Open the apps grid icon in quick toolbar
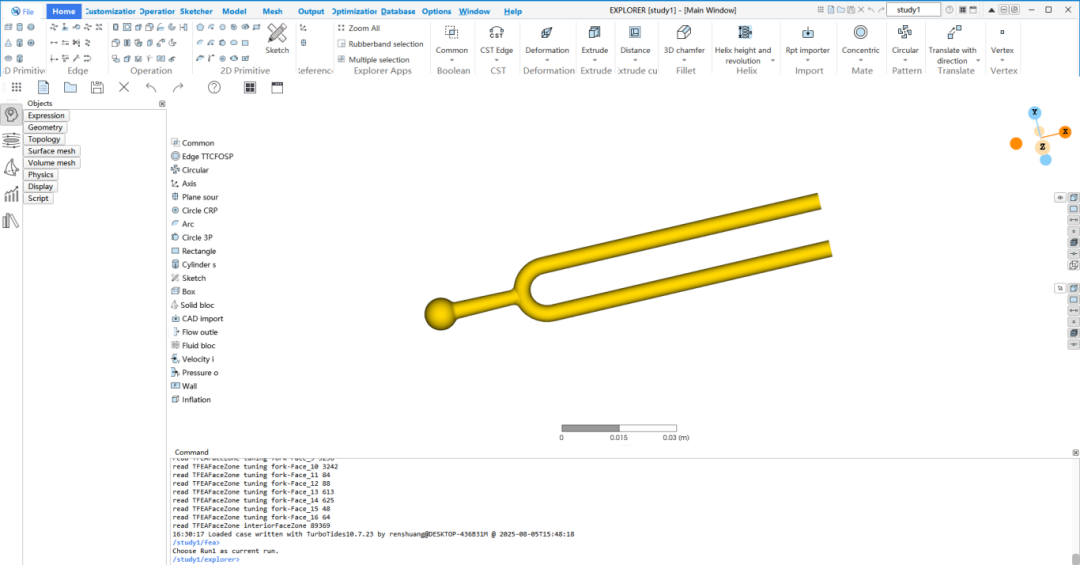The width and height of the screenshot is (1080, 565). pyautogui.click(x=17, y=88)
